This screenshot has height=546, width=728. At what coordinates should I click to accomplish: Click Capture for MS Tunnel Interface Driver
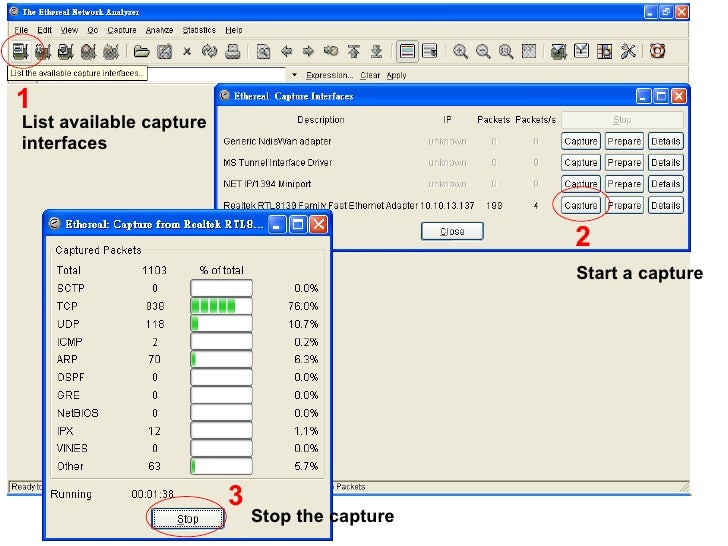pos(580,162)
